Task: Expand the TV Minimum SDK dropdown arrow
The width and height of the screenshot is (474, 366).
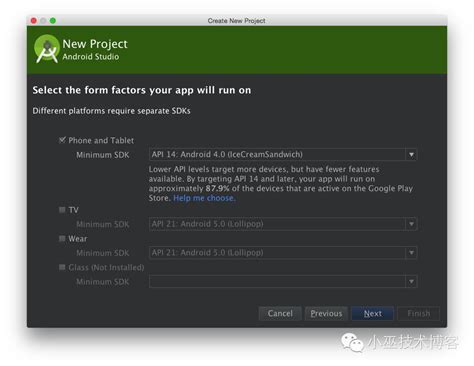Action: click(411, 224)
